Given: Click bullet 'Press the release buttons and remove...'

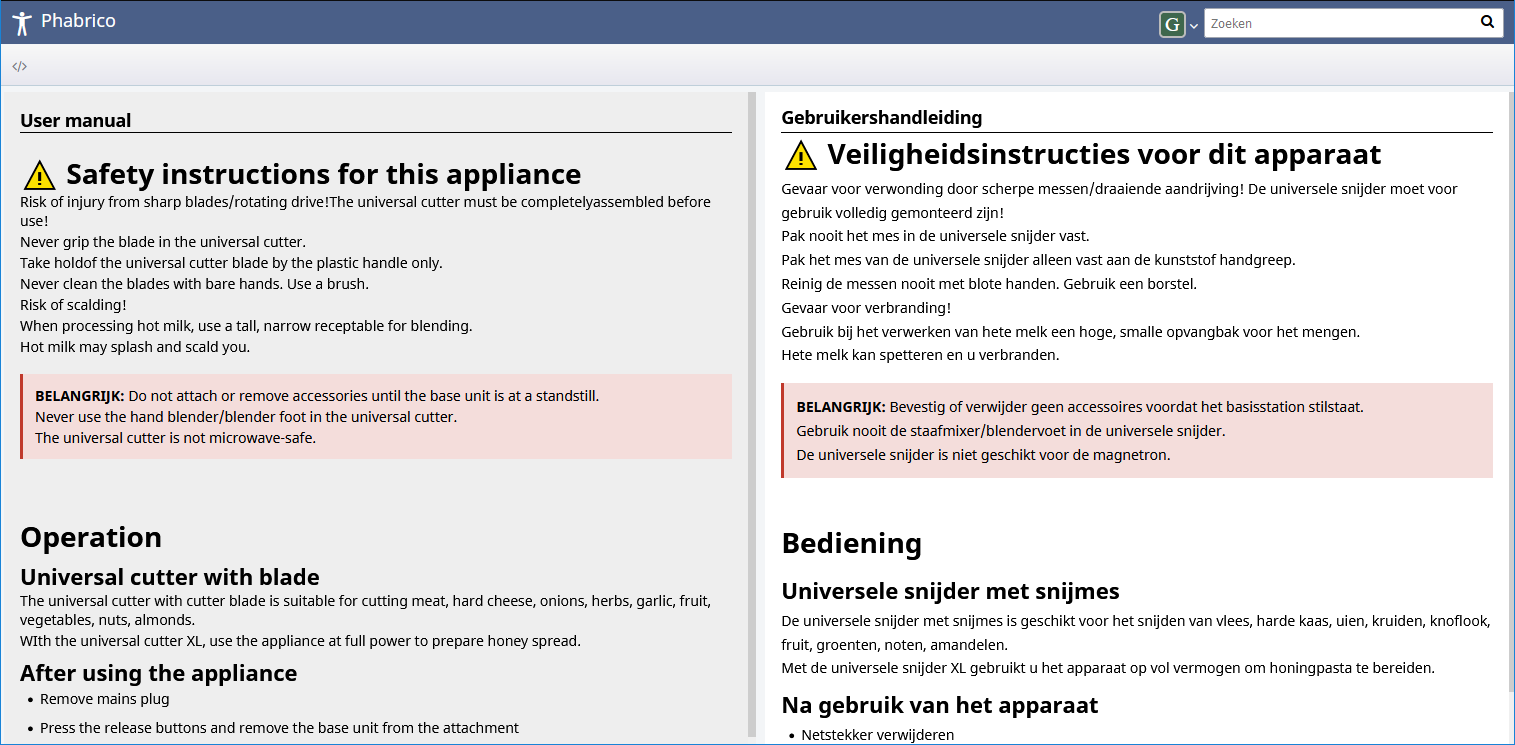Looking at the screenshot, I should 280,728.
